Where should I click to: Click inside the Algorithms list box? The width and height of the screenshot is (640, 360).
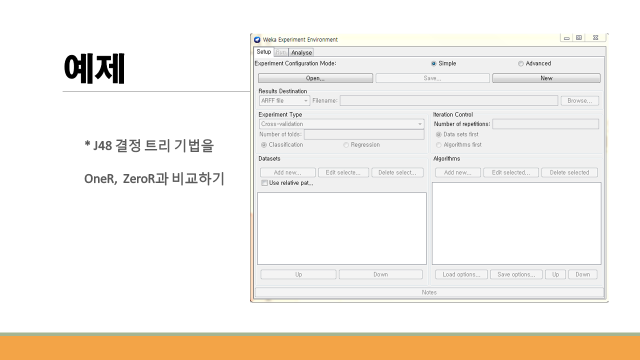click(x=517, y=224)
